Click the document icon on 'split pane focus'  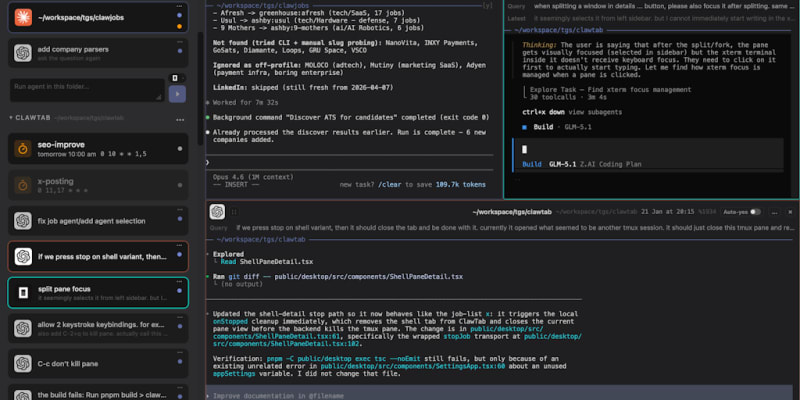24,292
